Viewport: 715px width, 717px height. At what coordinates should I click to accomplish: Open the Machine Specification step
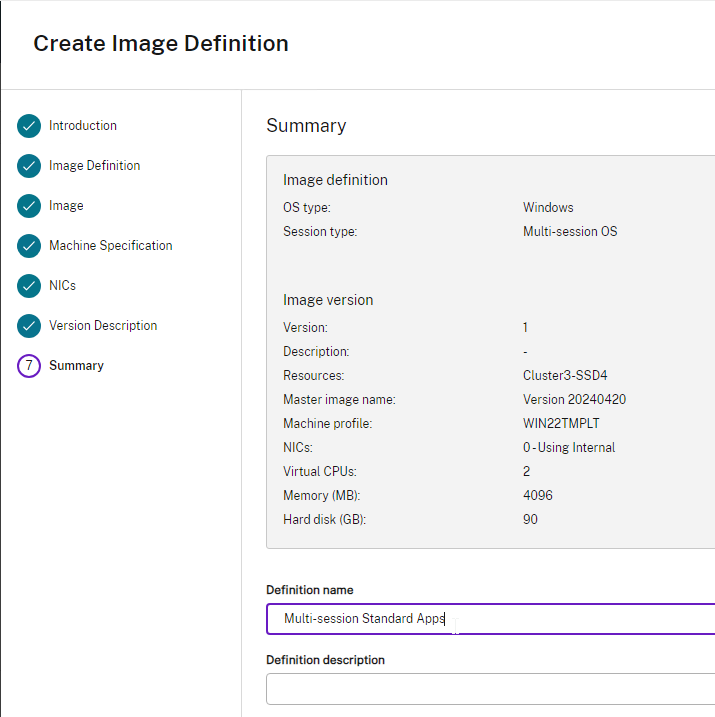(111, 246)
